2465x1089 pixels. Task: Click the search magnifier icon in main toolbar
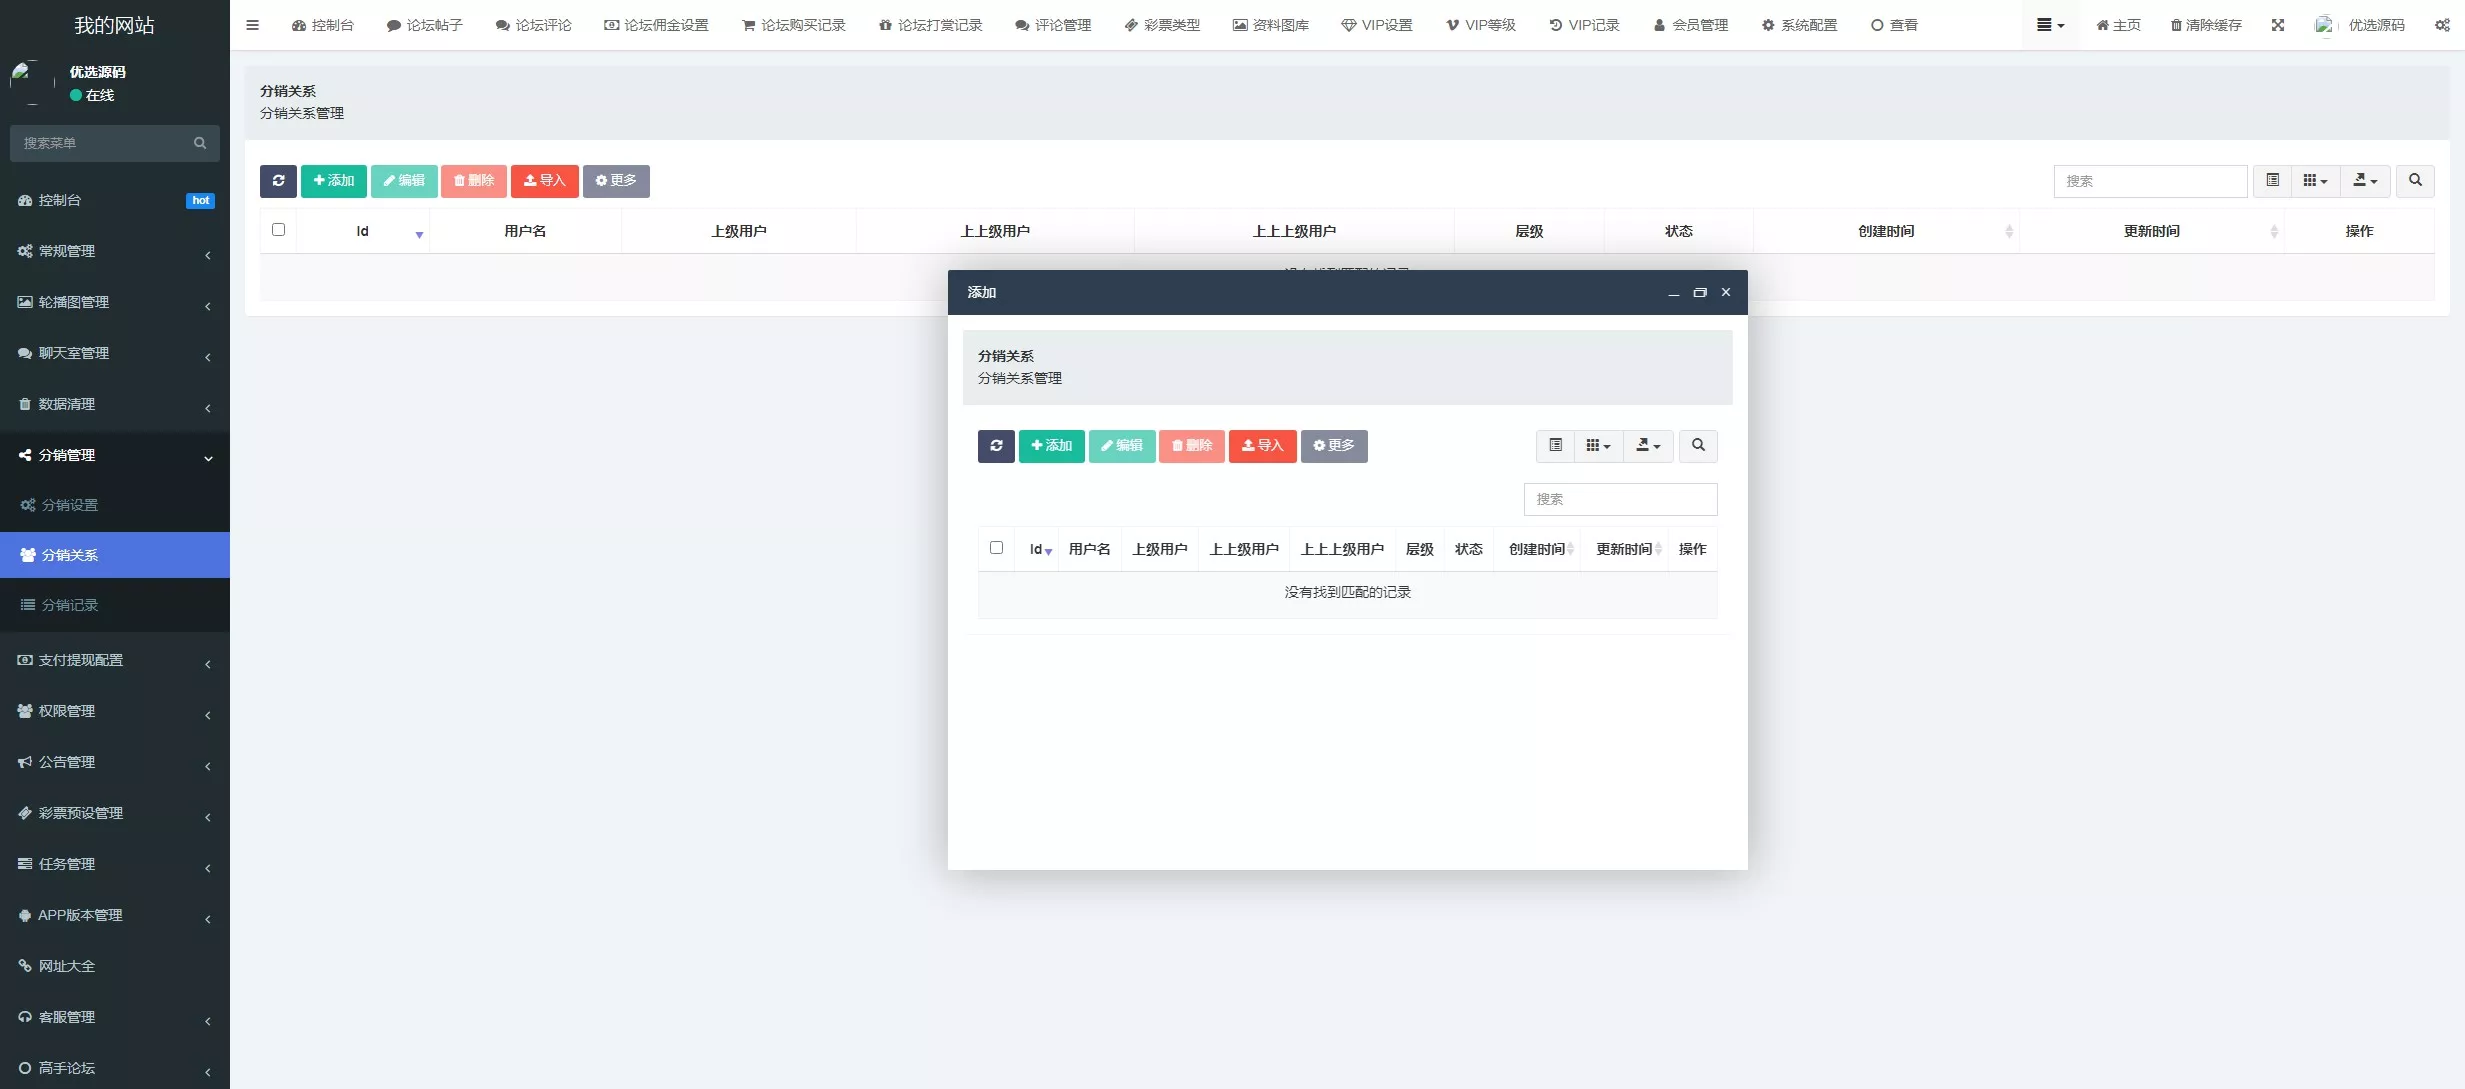tap(2415, 181)
